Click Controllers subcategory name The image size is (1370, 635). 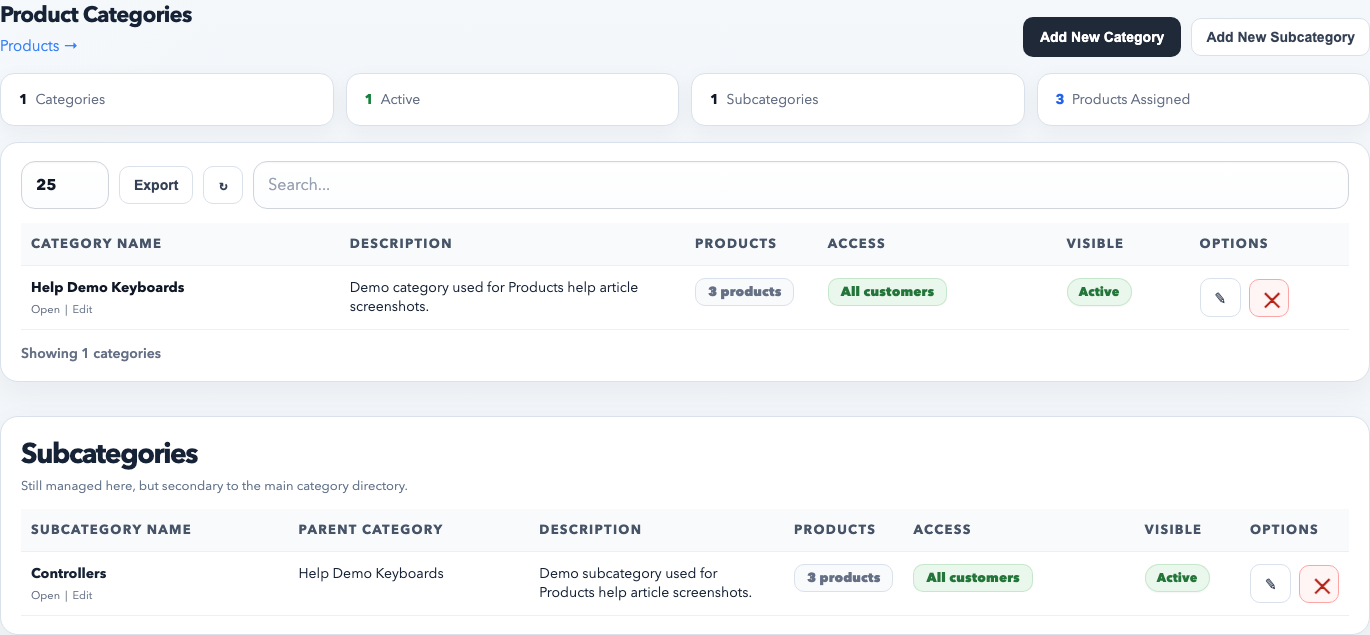pos(69,573)
